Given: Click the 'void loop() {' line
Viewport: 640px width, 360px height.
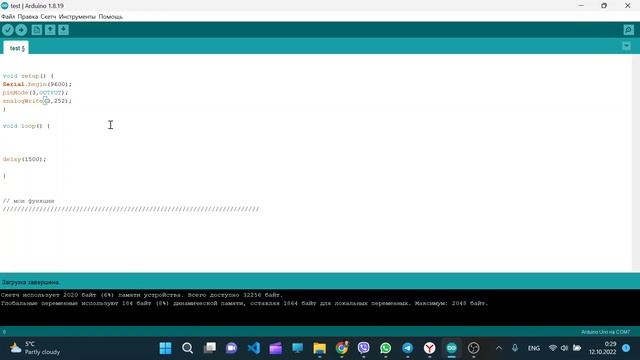Looking at the screenshot, I should (26, 126).
